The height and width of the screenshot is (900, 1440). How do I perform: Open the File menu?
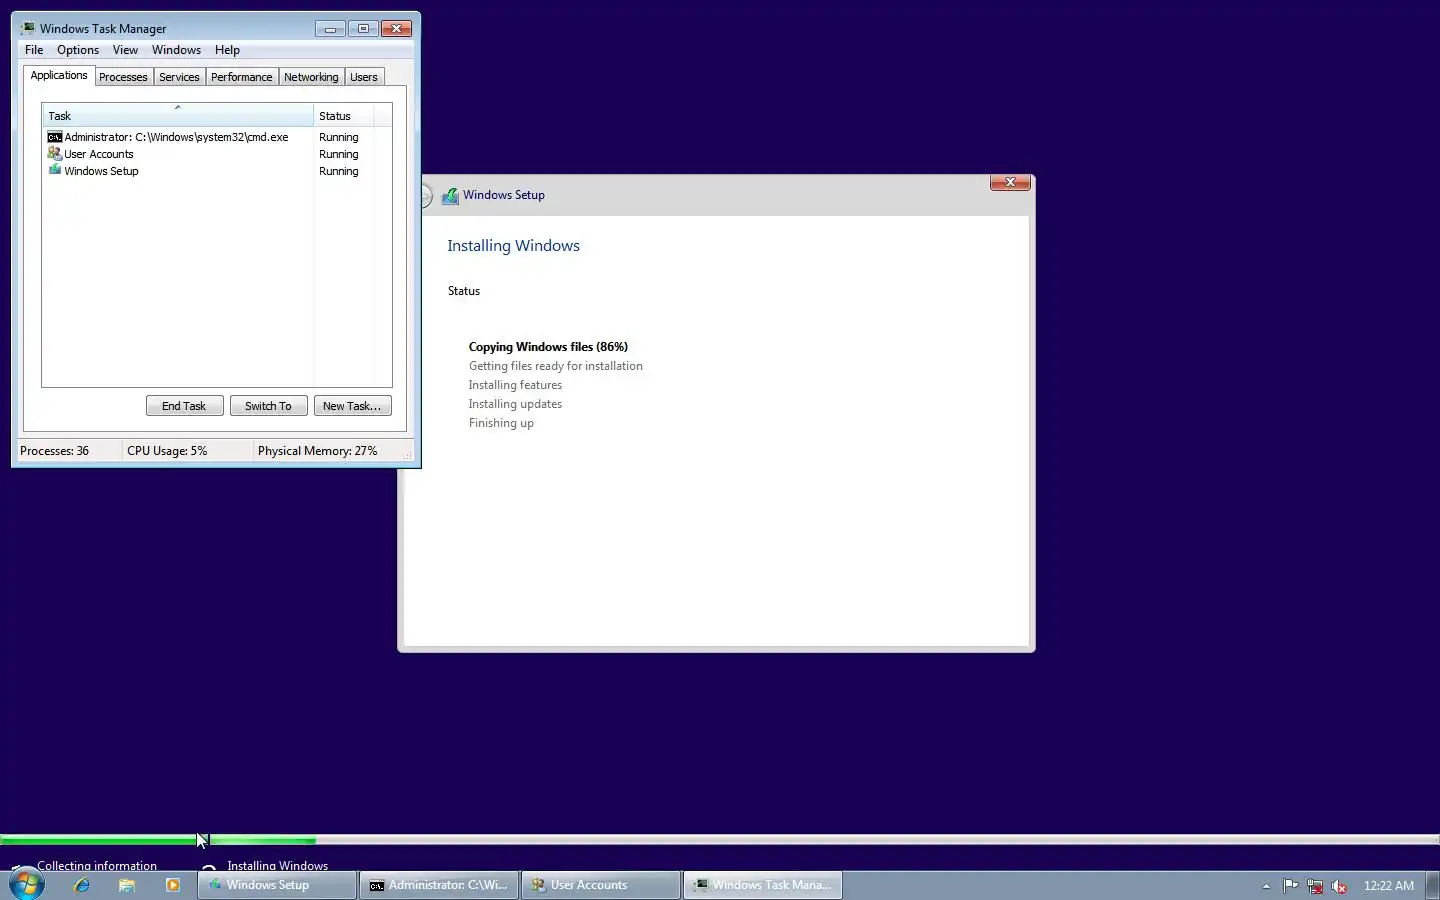pyautogui.click(x=34, y=50)
